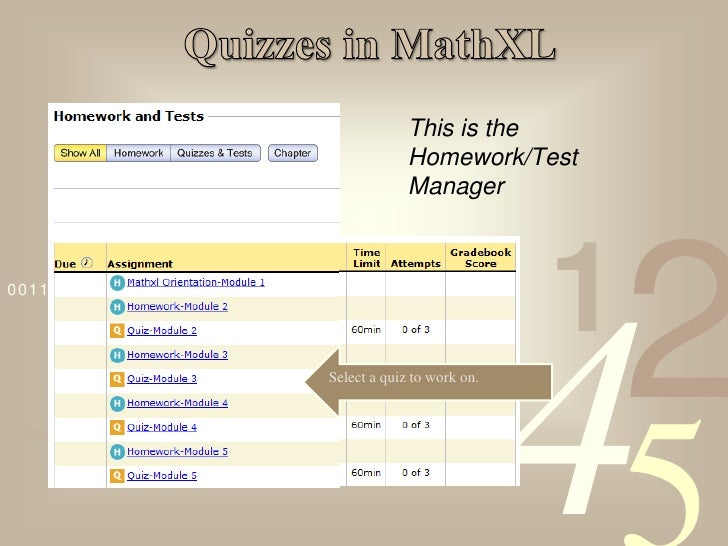Screen dimensions: 728x546
Task: Click the H icon beside Homework-Module 3
Action: 117,355
